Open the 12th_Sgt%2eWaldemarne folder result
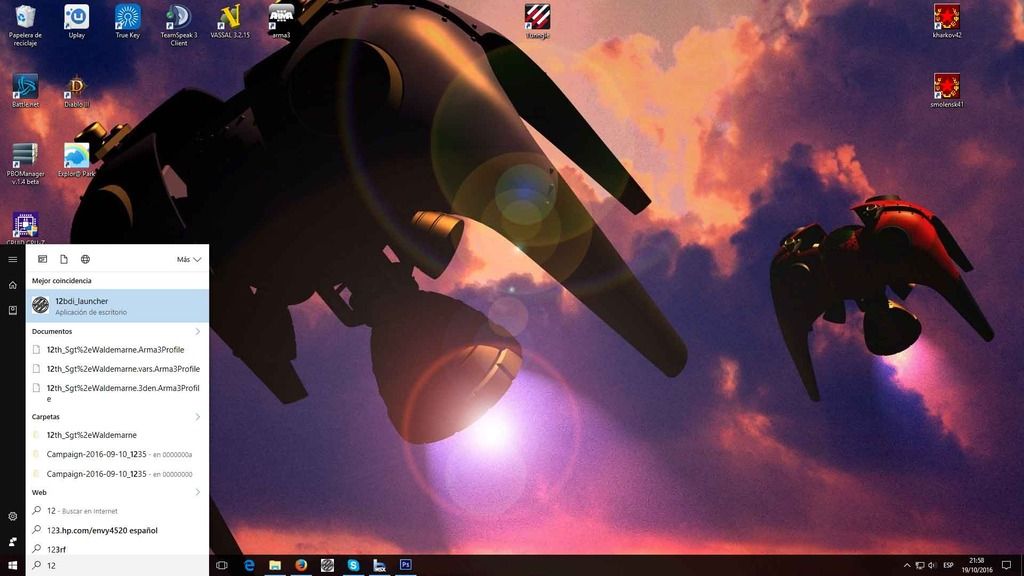This screenshot has height=576, width=1024. tap(118, 435)
